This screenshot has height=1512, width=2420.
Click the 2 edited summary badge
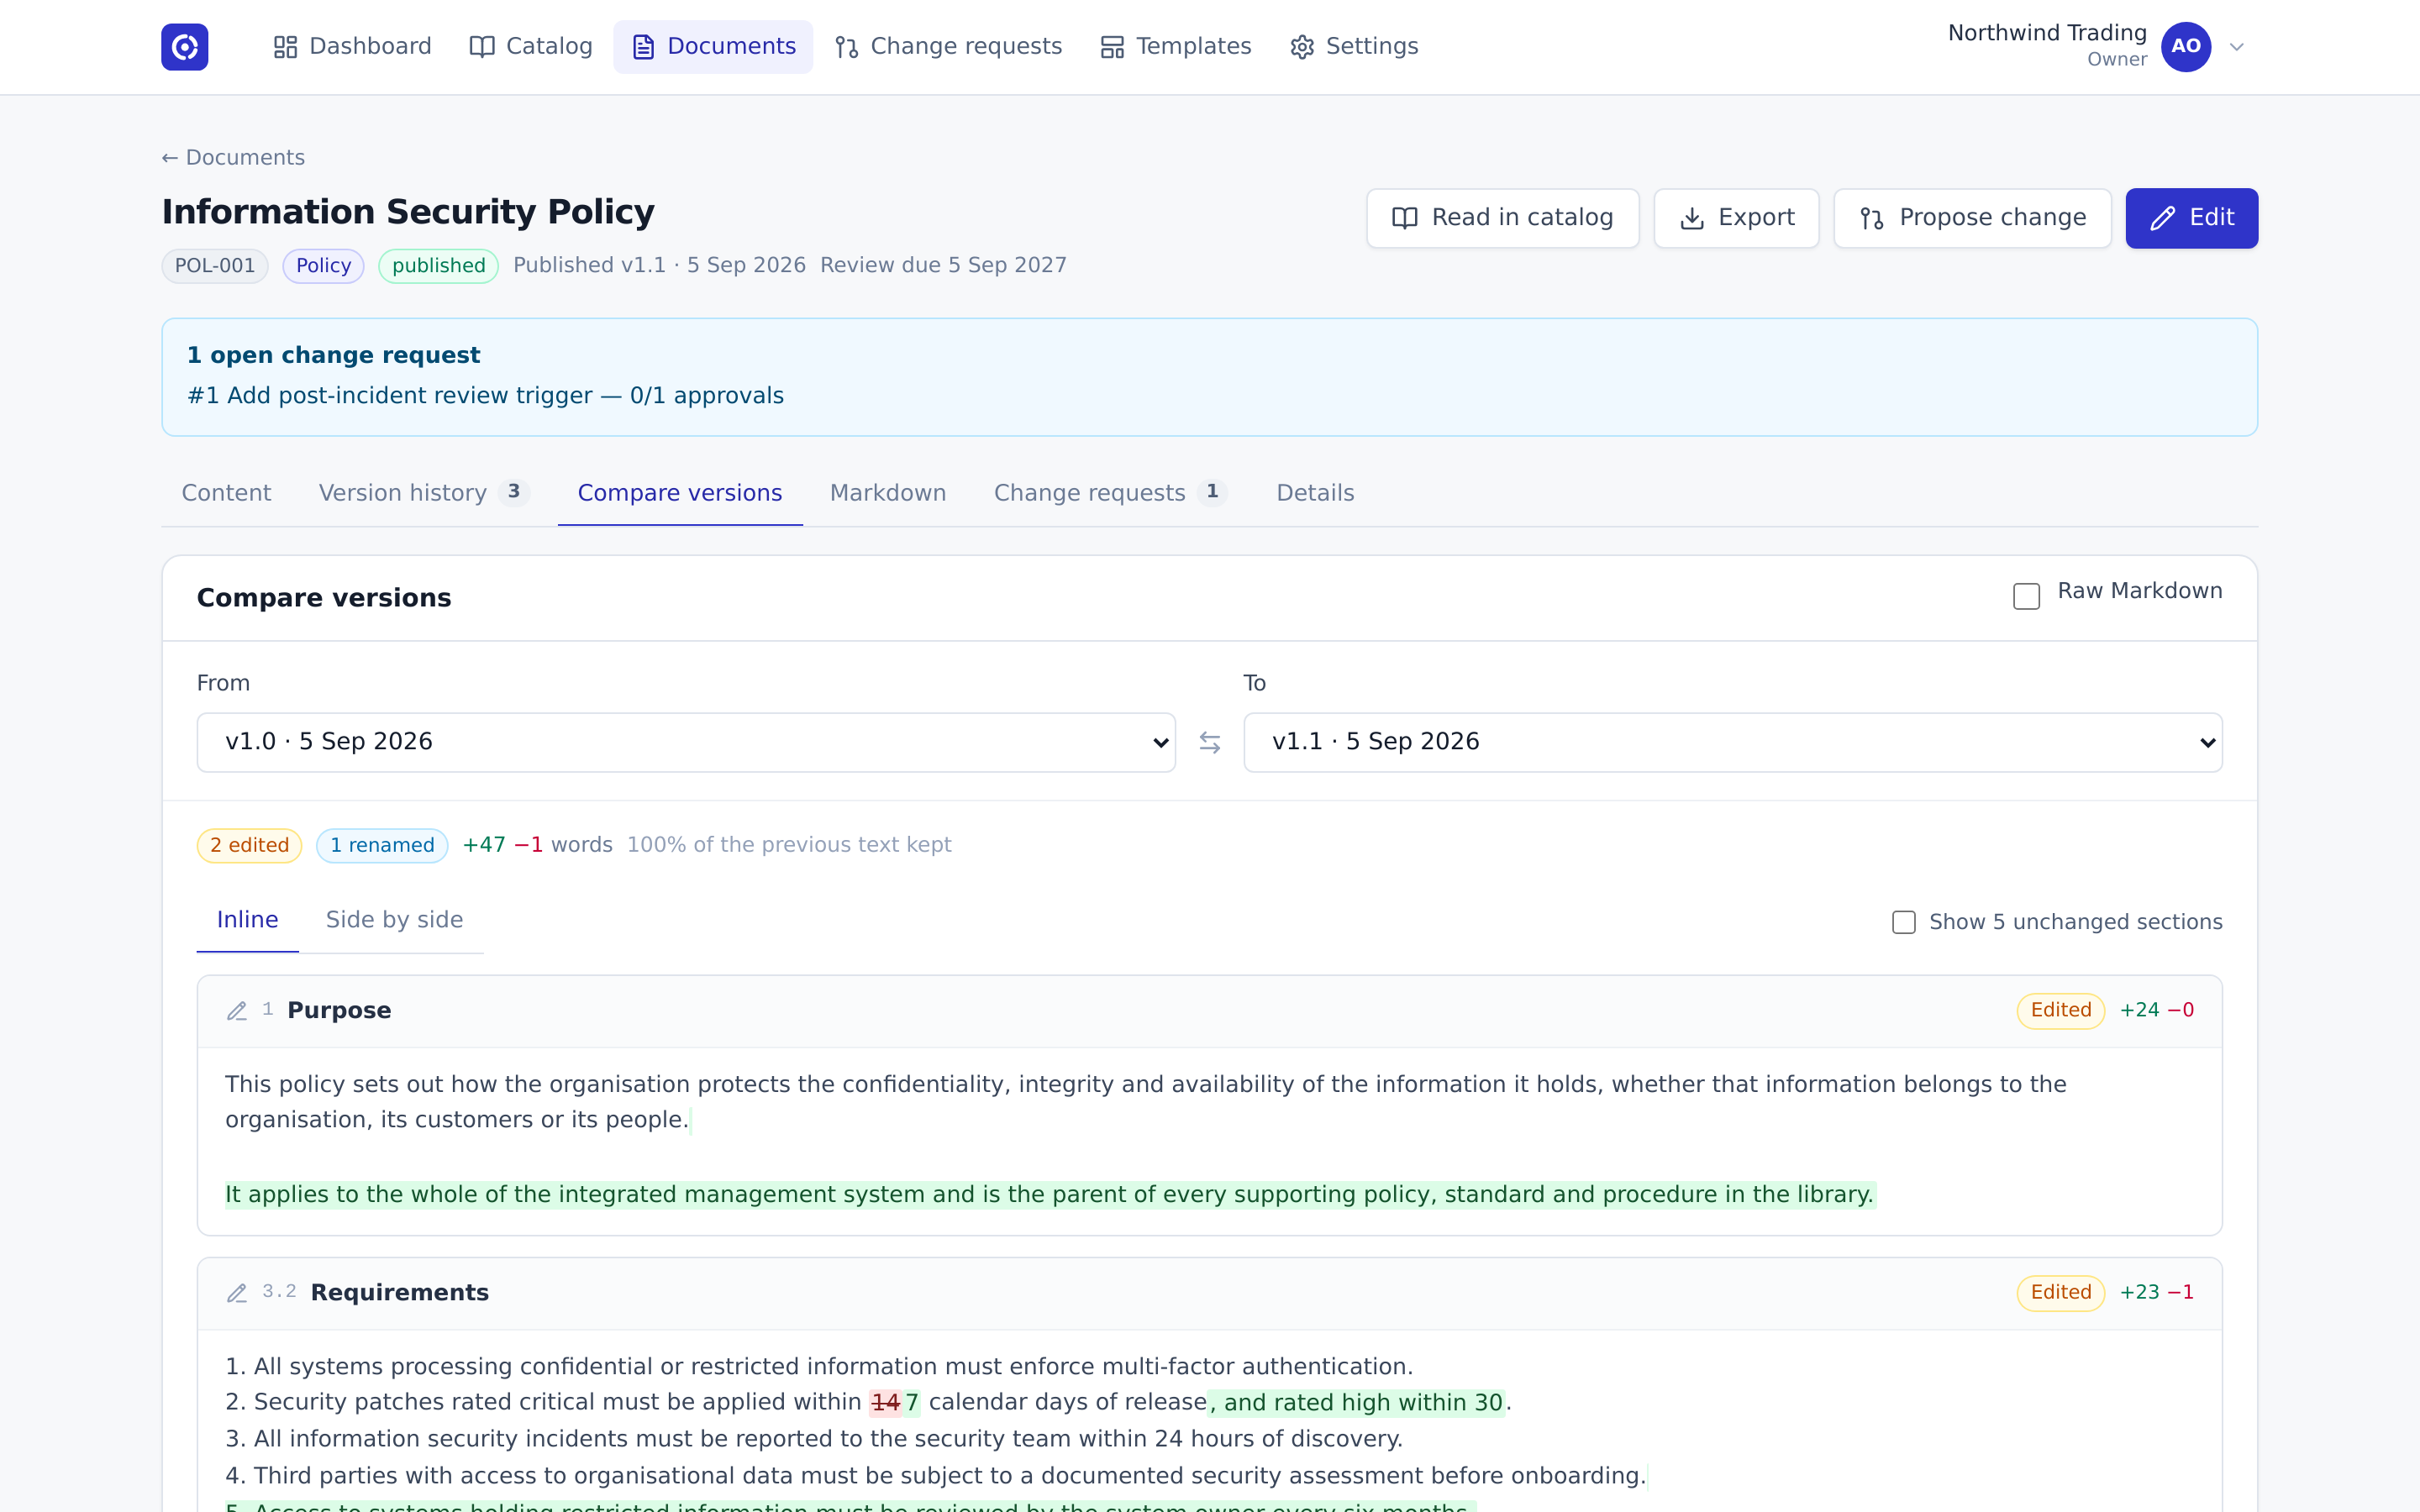249,846
